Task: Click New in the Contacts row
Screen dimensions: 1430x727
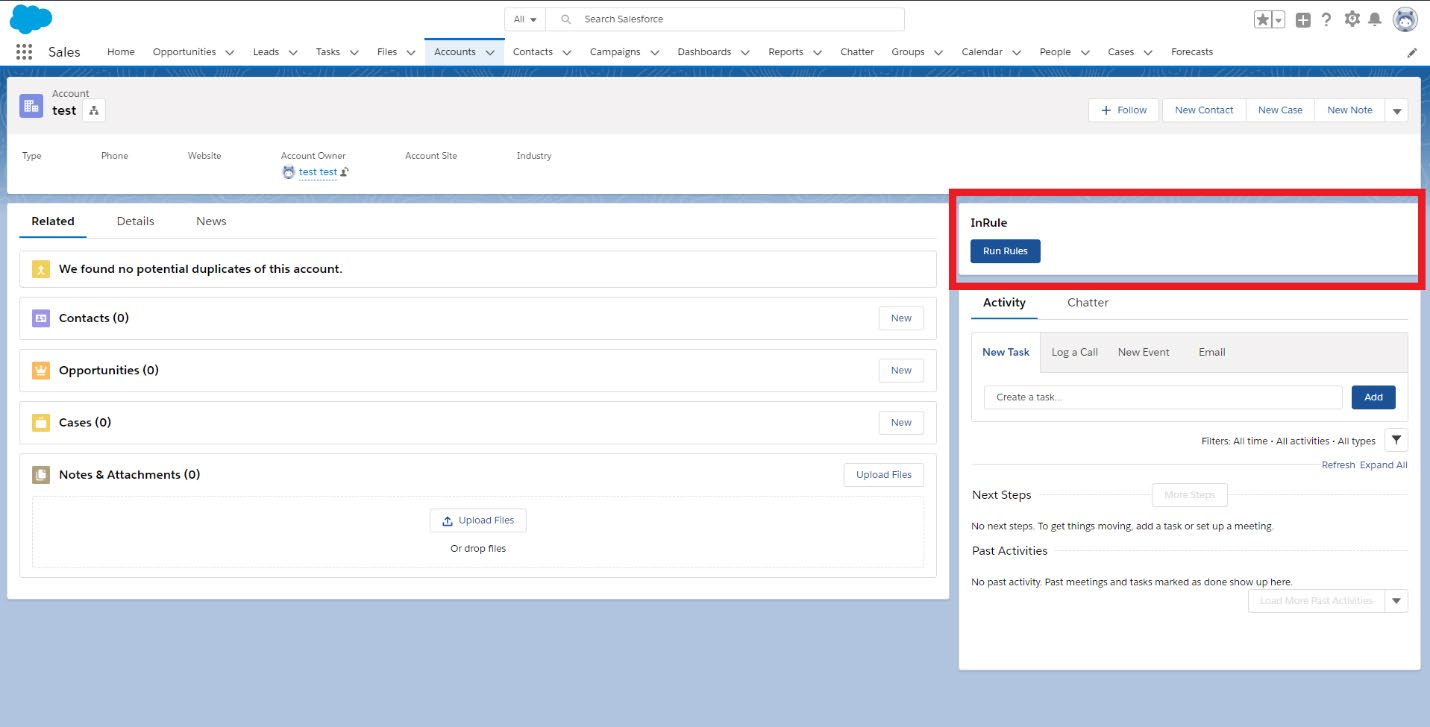Action: click(x=901, y=318)
